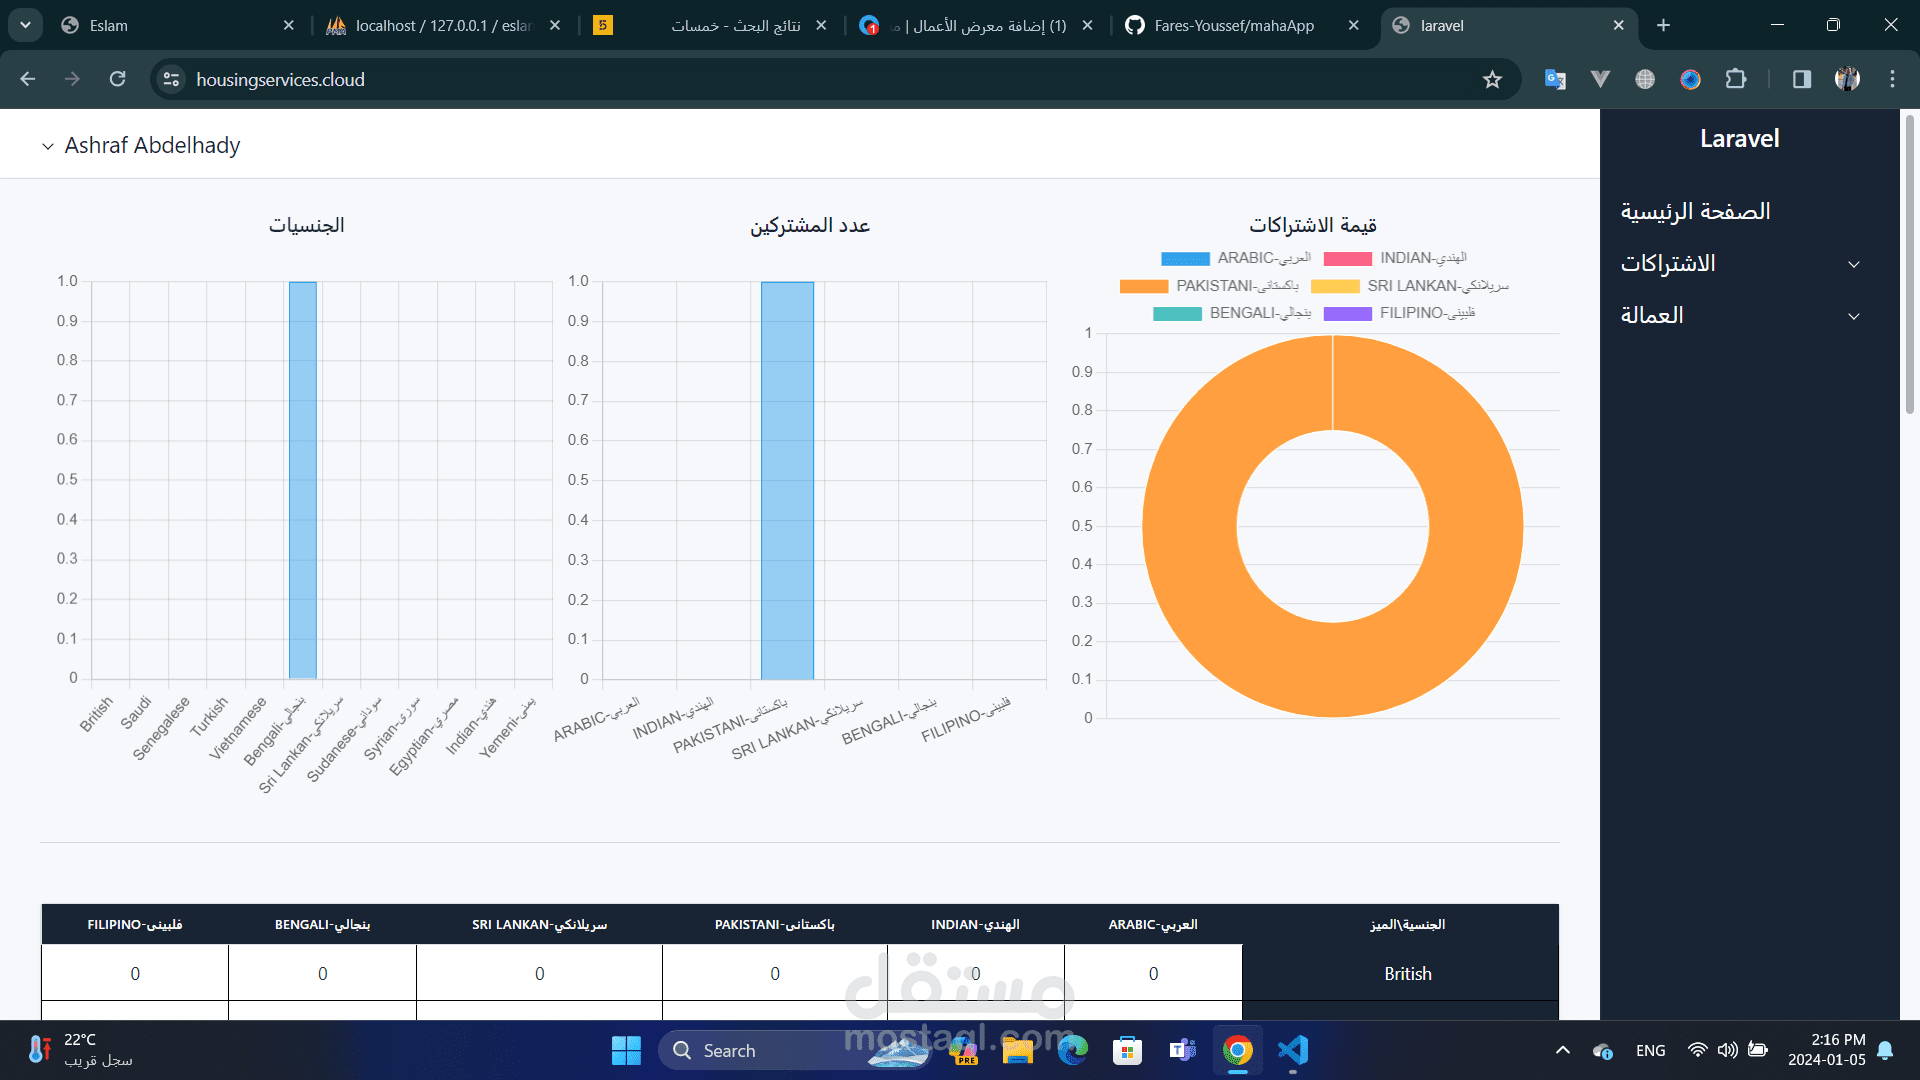
Task: Open a new browser tab with plus
Action: point(1663,25)
